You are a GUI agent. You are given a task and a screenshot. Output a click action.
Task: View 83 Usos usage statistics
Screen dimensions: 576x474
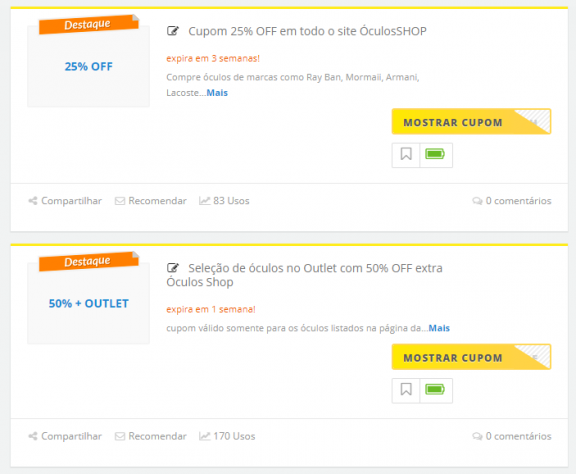224,201
